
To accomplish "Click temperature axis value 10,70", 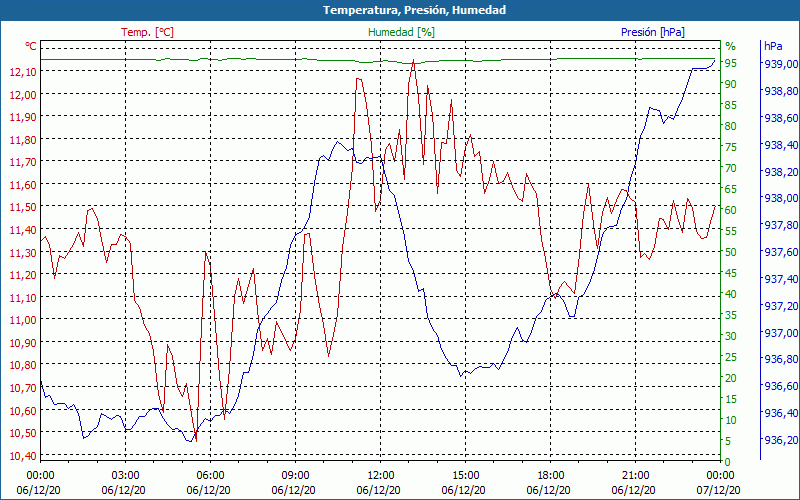I will pyautogui.click(x=23, y=388).
